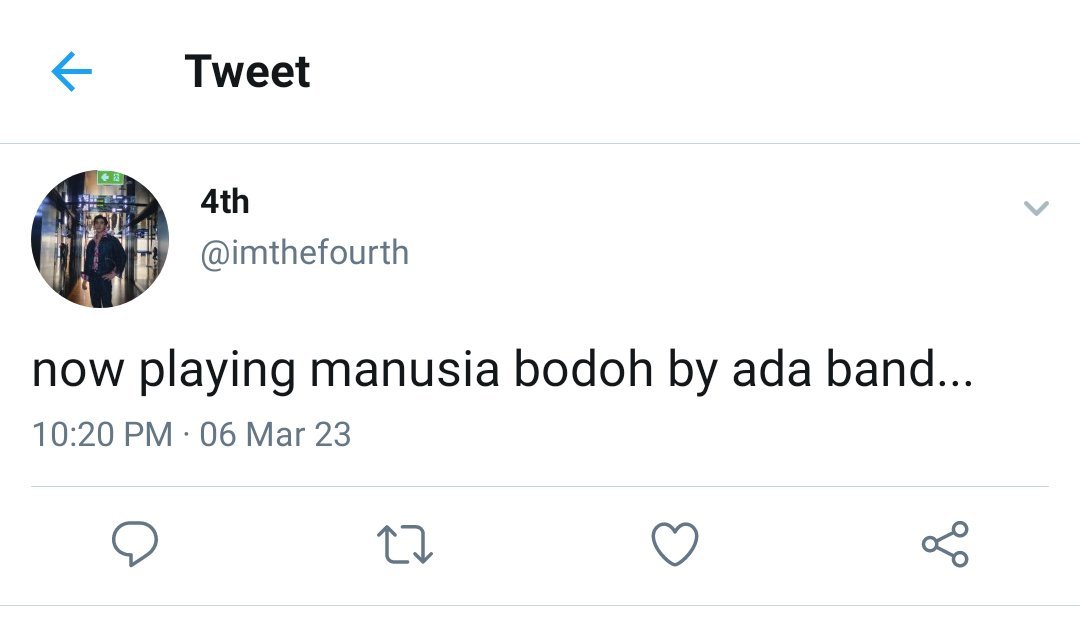The image size is (1080, 621).
Task: Share the tweet using the share icon
Action: tap(944, 545)
